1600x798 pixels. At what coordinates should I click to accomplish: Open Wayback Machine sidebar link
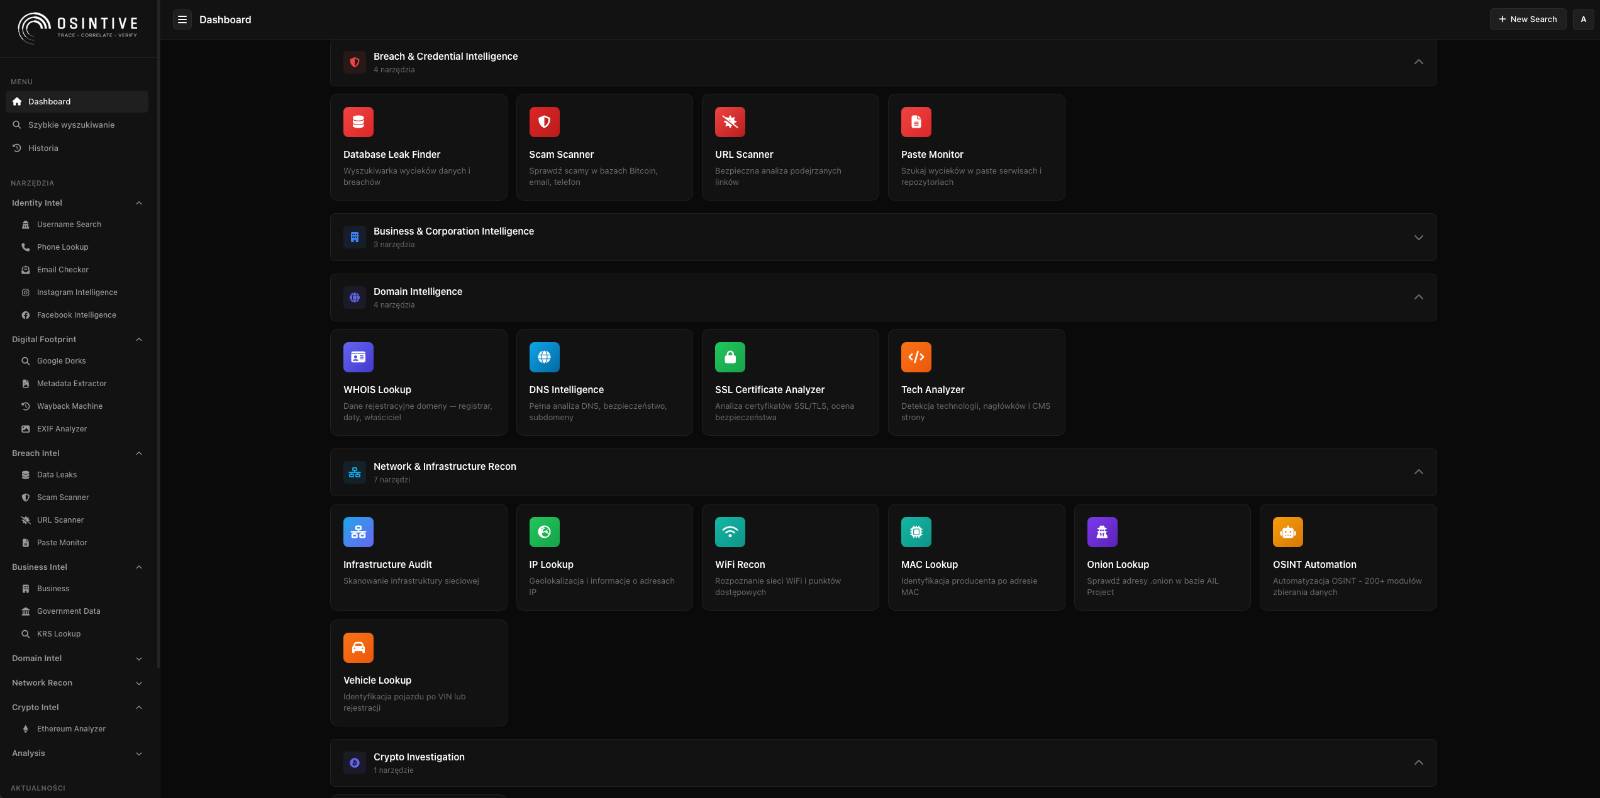point(82,406)
